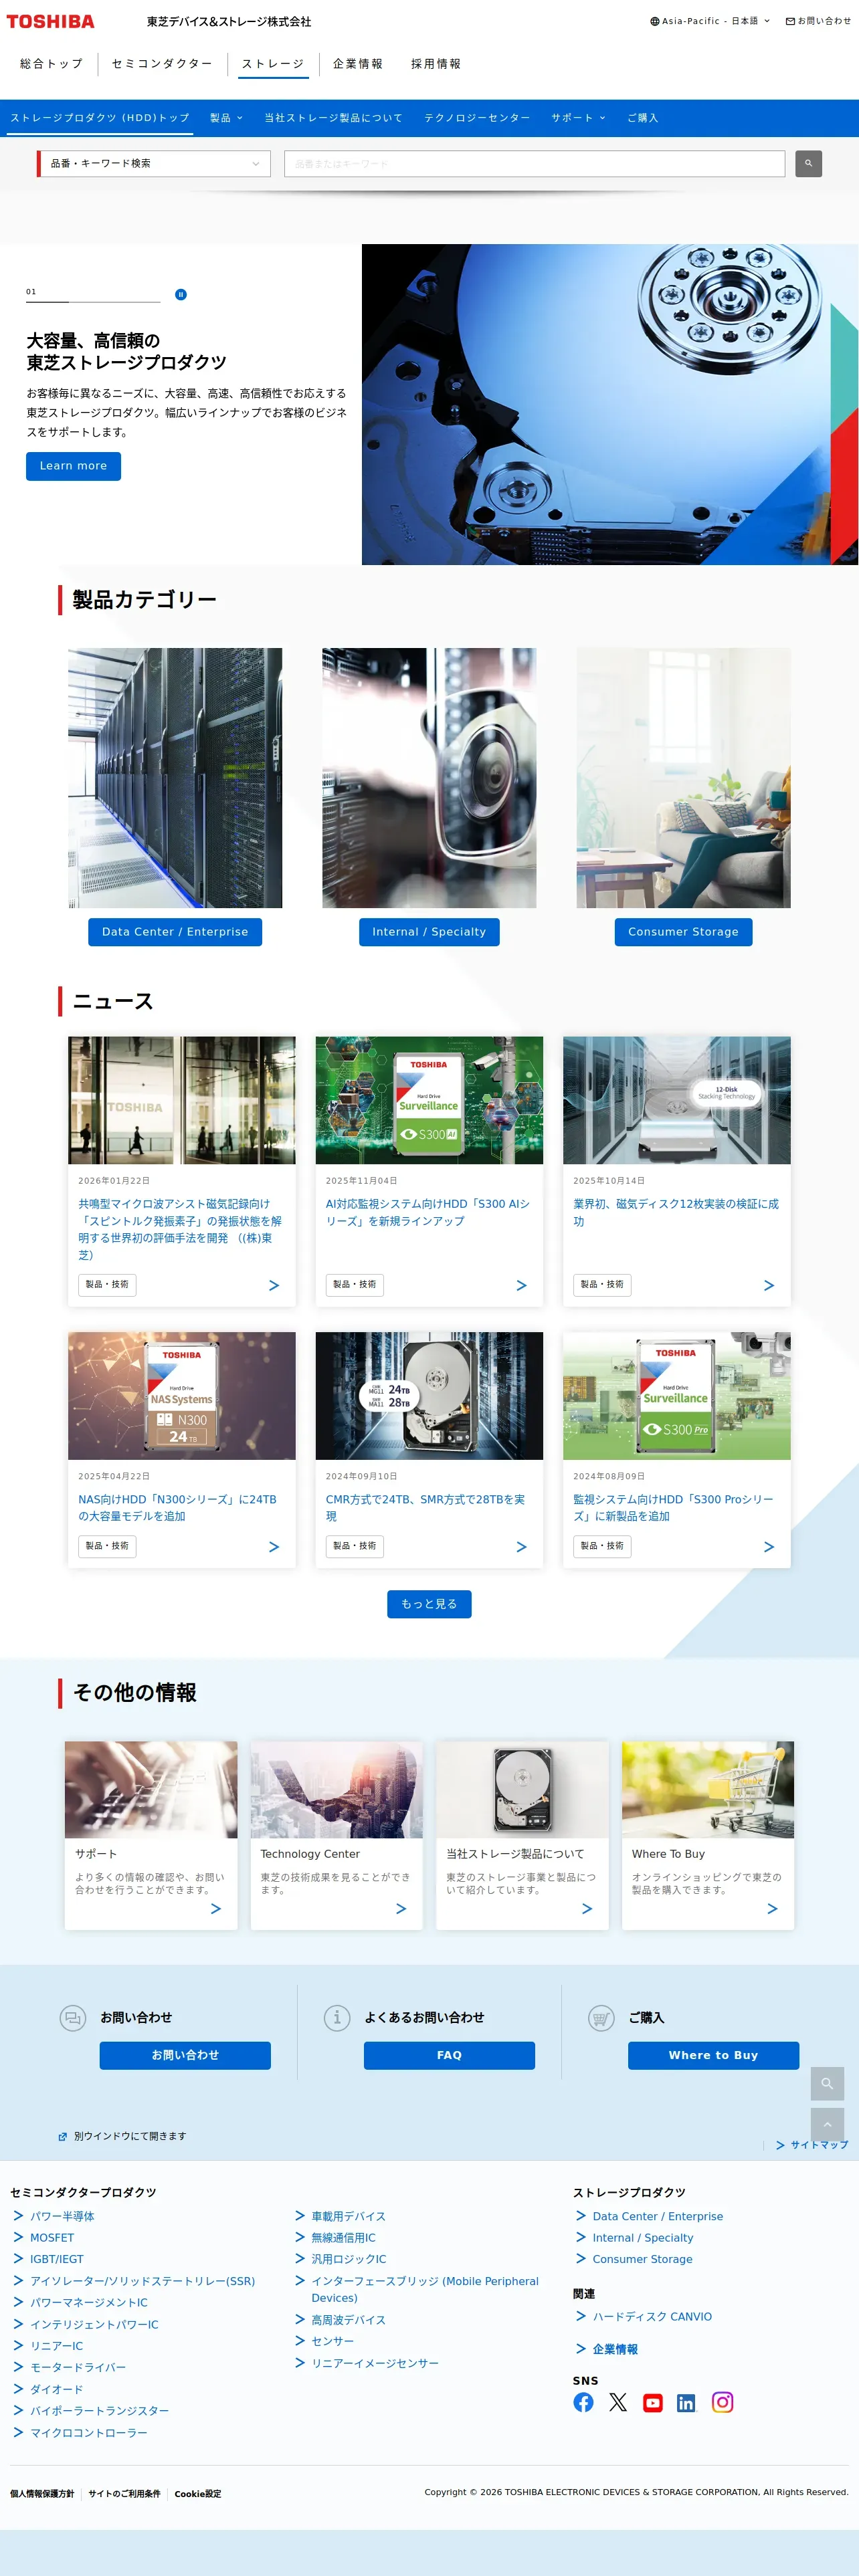Click arrow on Where To Buy card

pyautogui.click(x=772, y=1908)
